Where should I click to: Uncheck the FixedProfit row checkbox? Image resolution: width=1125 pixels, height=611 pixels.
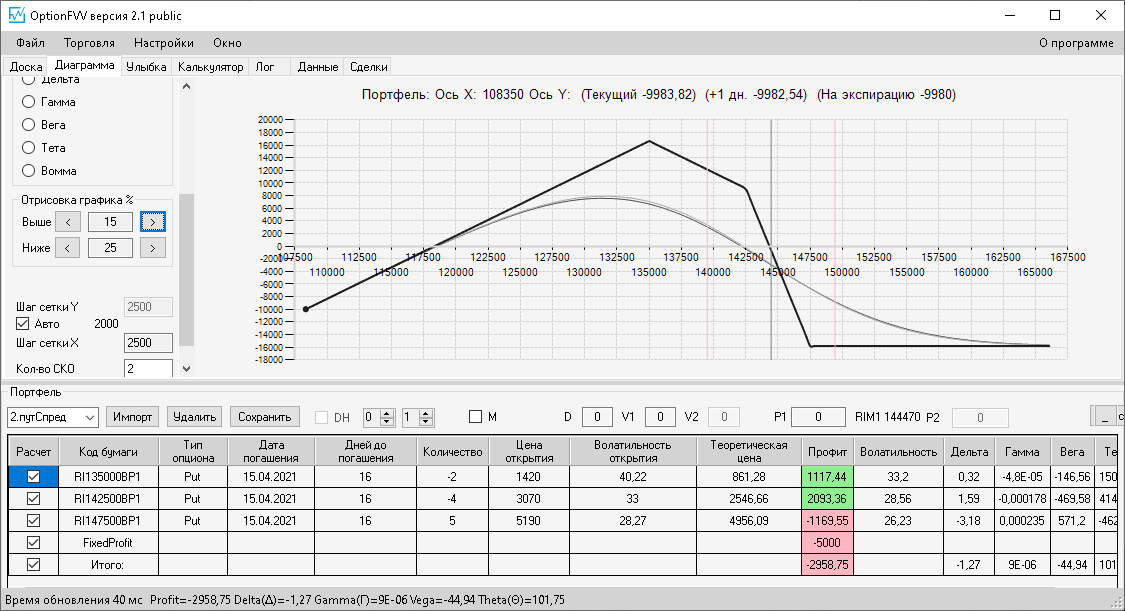click(33, 543)
